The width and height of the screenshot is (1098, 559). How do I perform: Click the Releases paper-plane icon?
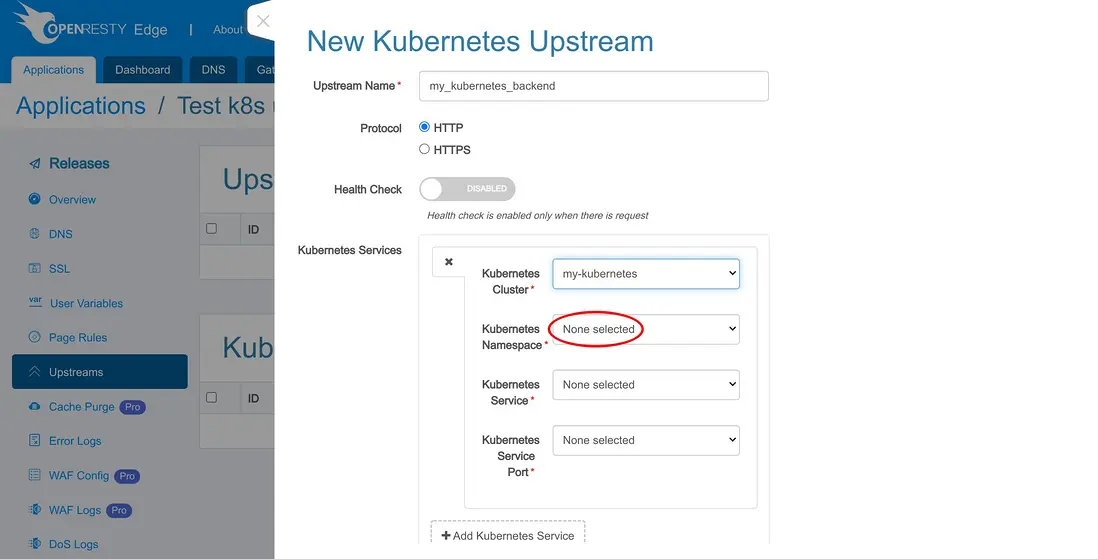35,164
